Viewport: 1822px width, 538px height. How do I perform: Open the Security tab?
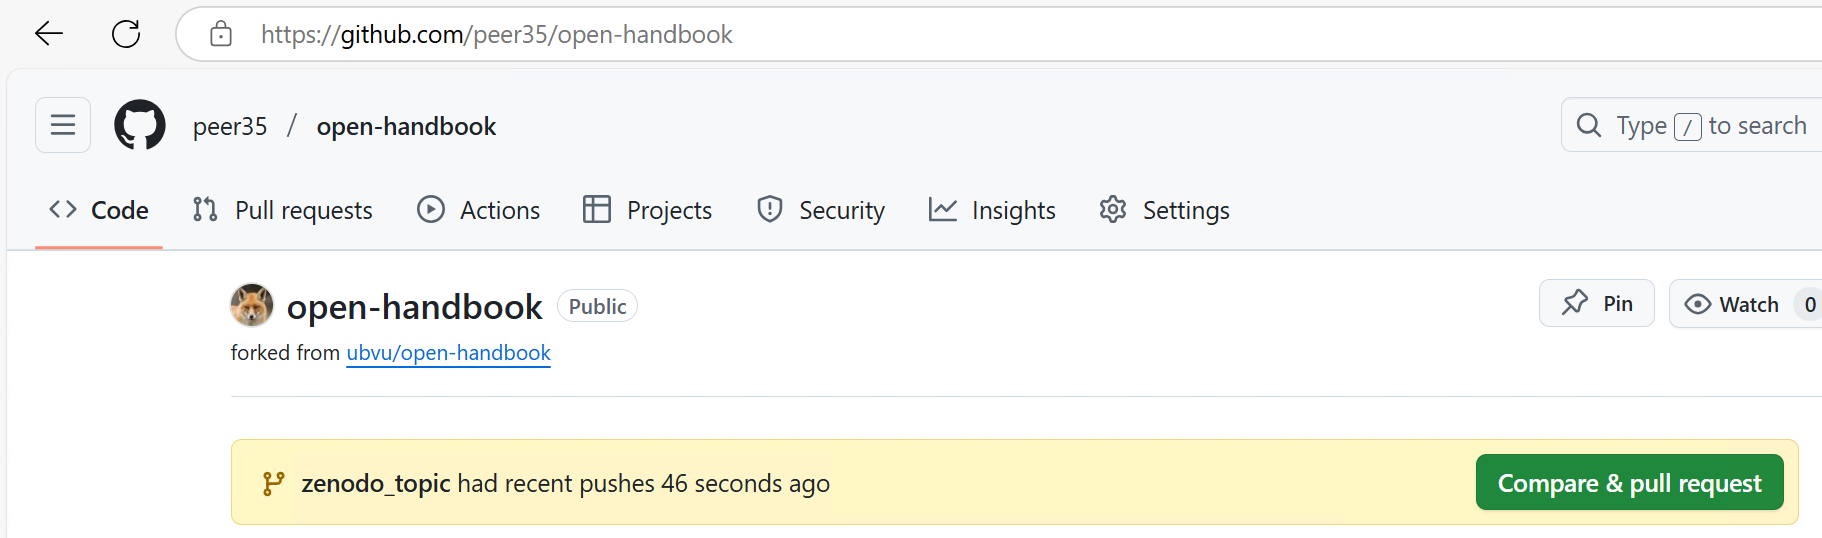tap(821, 210)
